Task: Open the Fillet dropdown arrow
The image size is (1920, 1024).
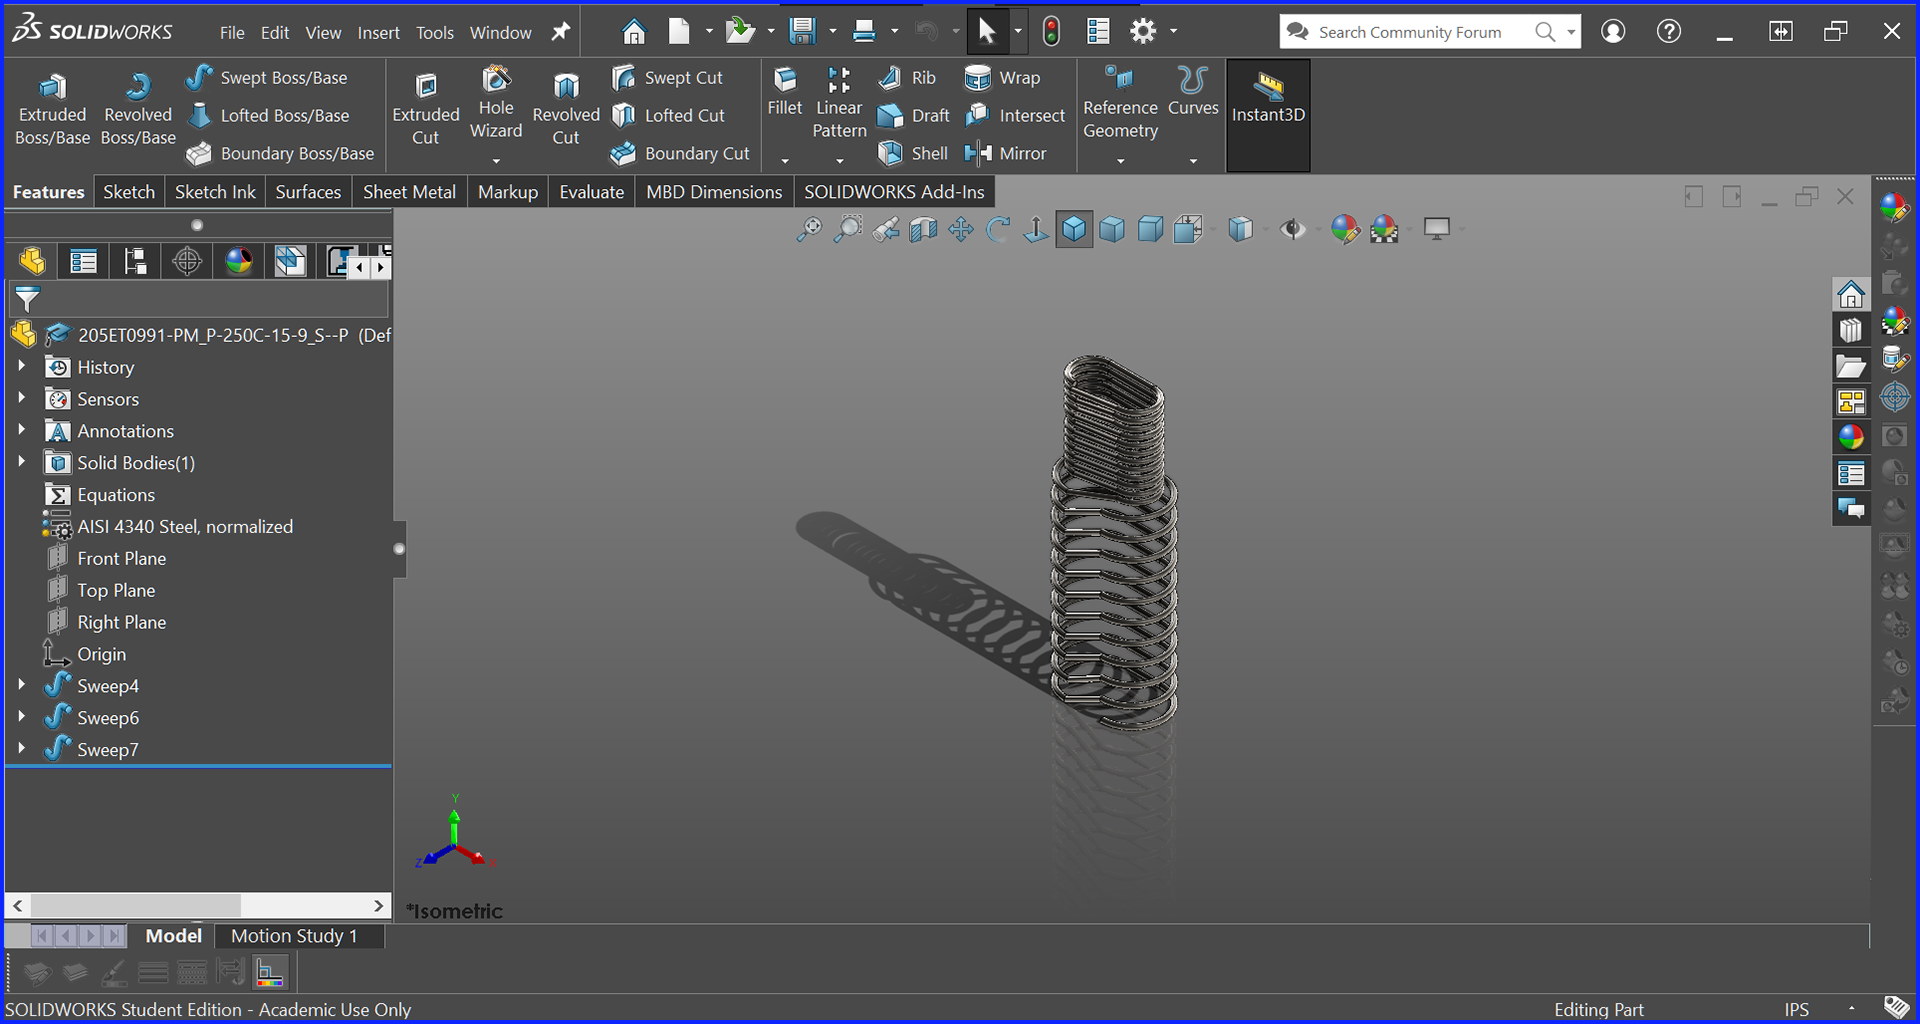Action: (785, 161)
